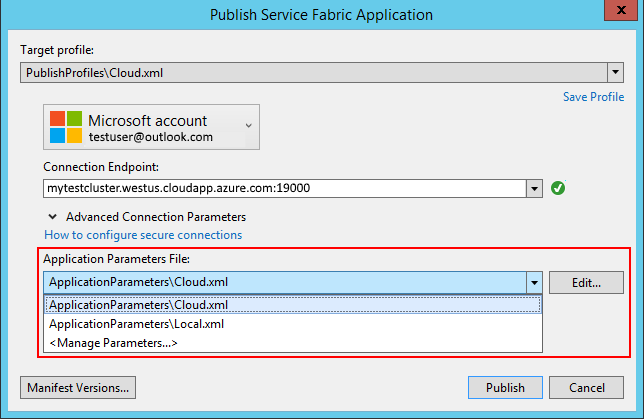Open How to configure secure connections
The width and height of the screenshot is (644, 420).
tap(143, 235)
